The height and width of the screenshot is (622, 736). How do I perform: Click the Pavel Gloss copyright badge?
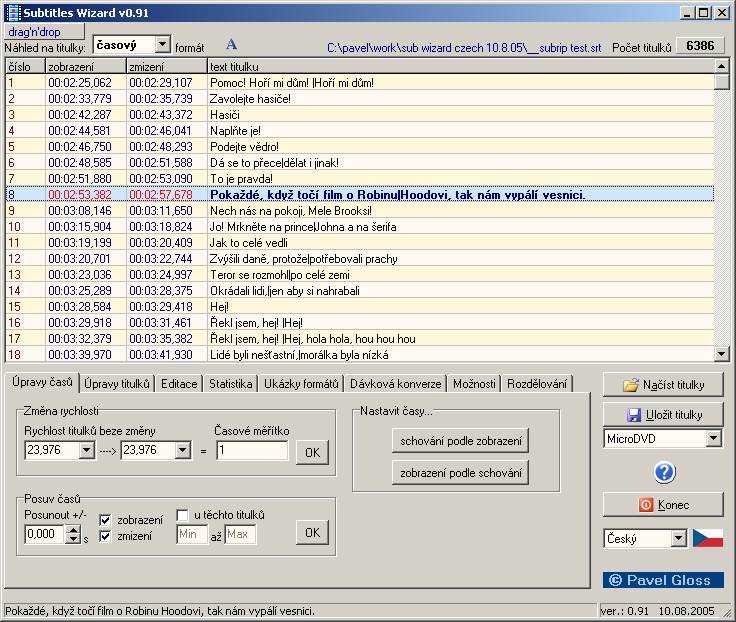662,580
